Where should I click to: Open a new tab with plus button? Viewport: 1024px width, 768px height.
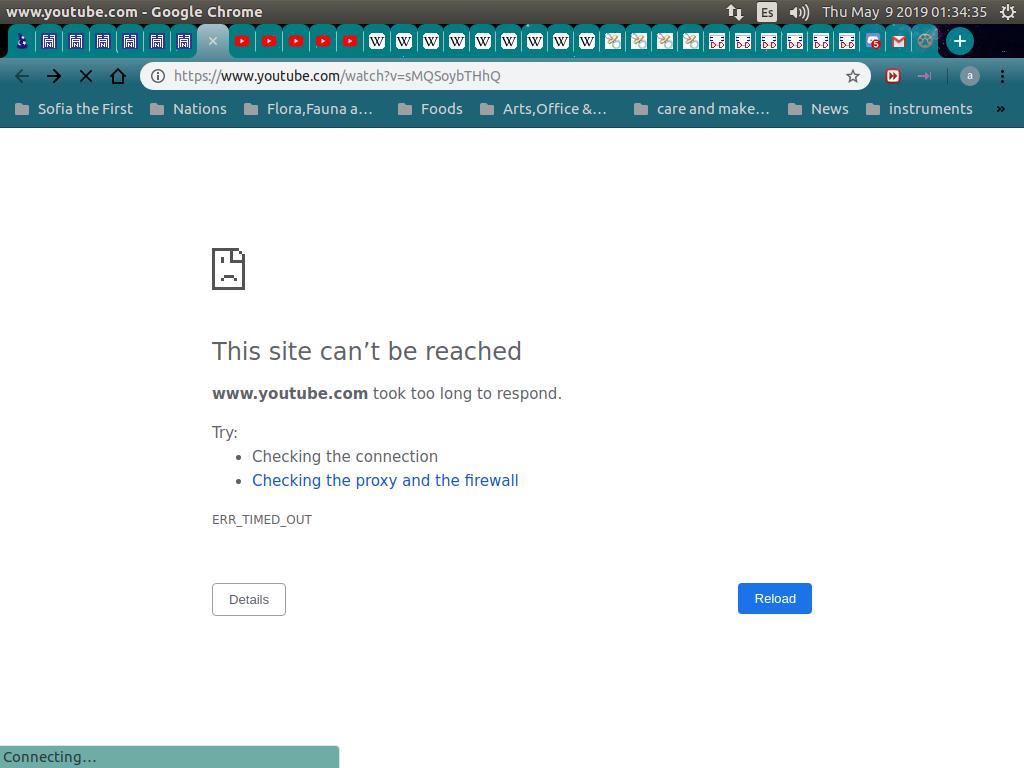[x=959, y=41]
